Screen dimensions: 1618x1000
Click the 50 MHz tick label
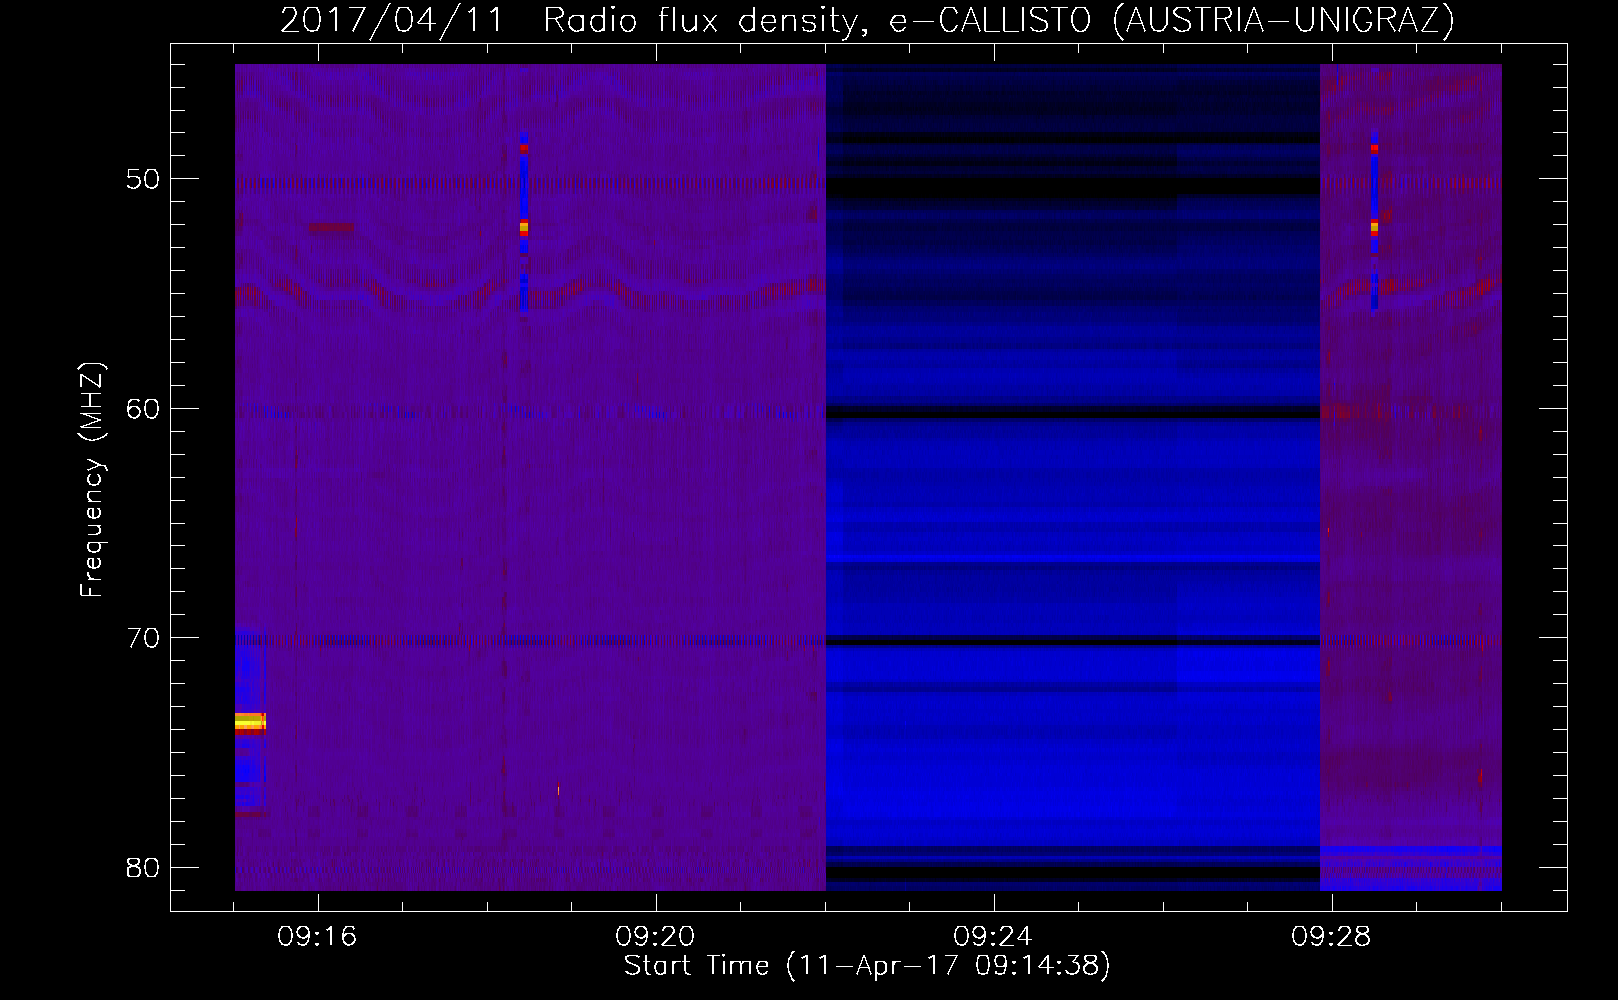(143, 179)
